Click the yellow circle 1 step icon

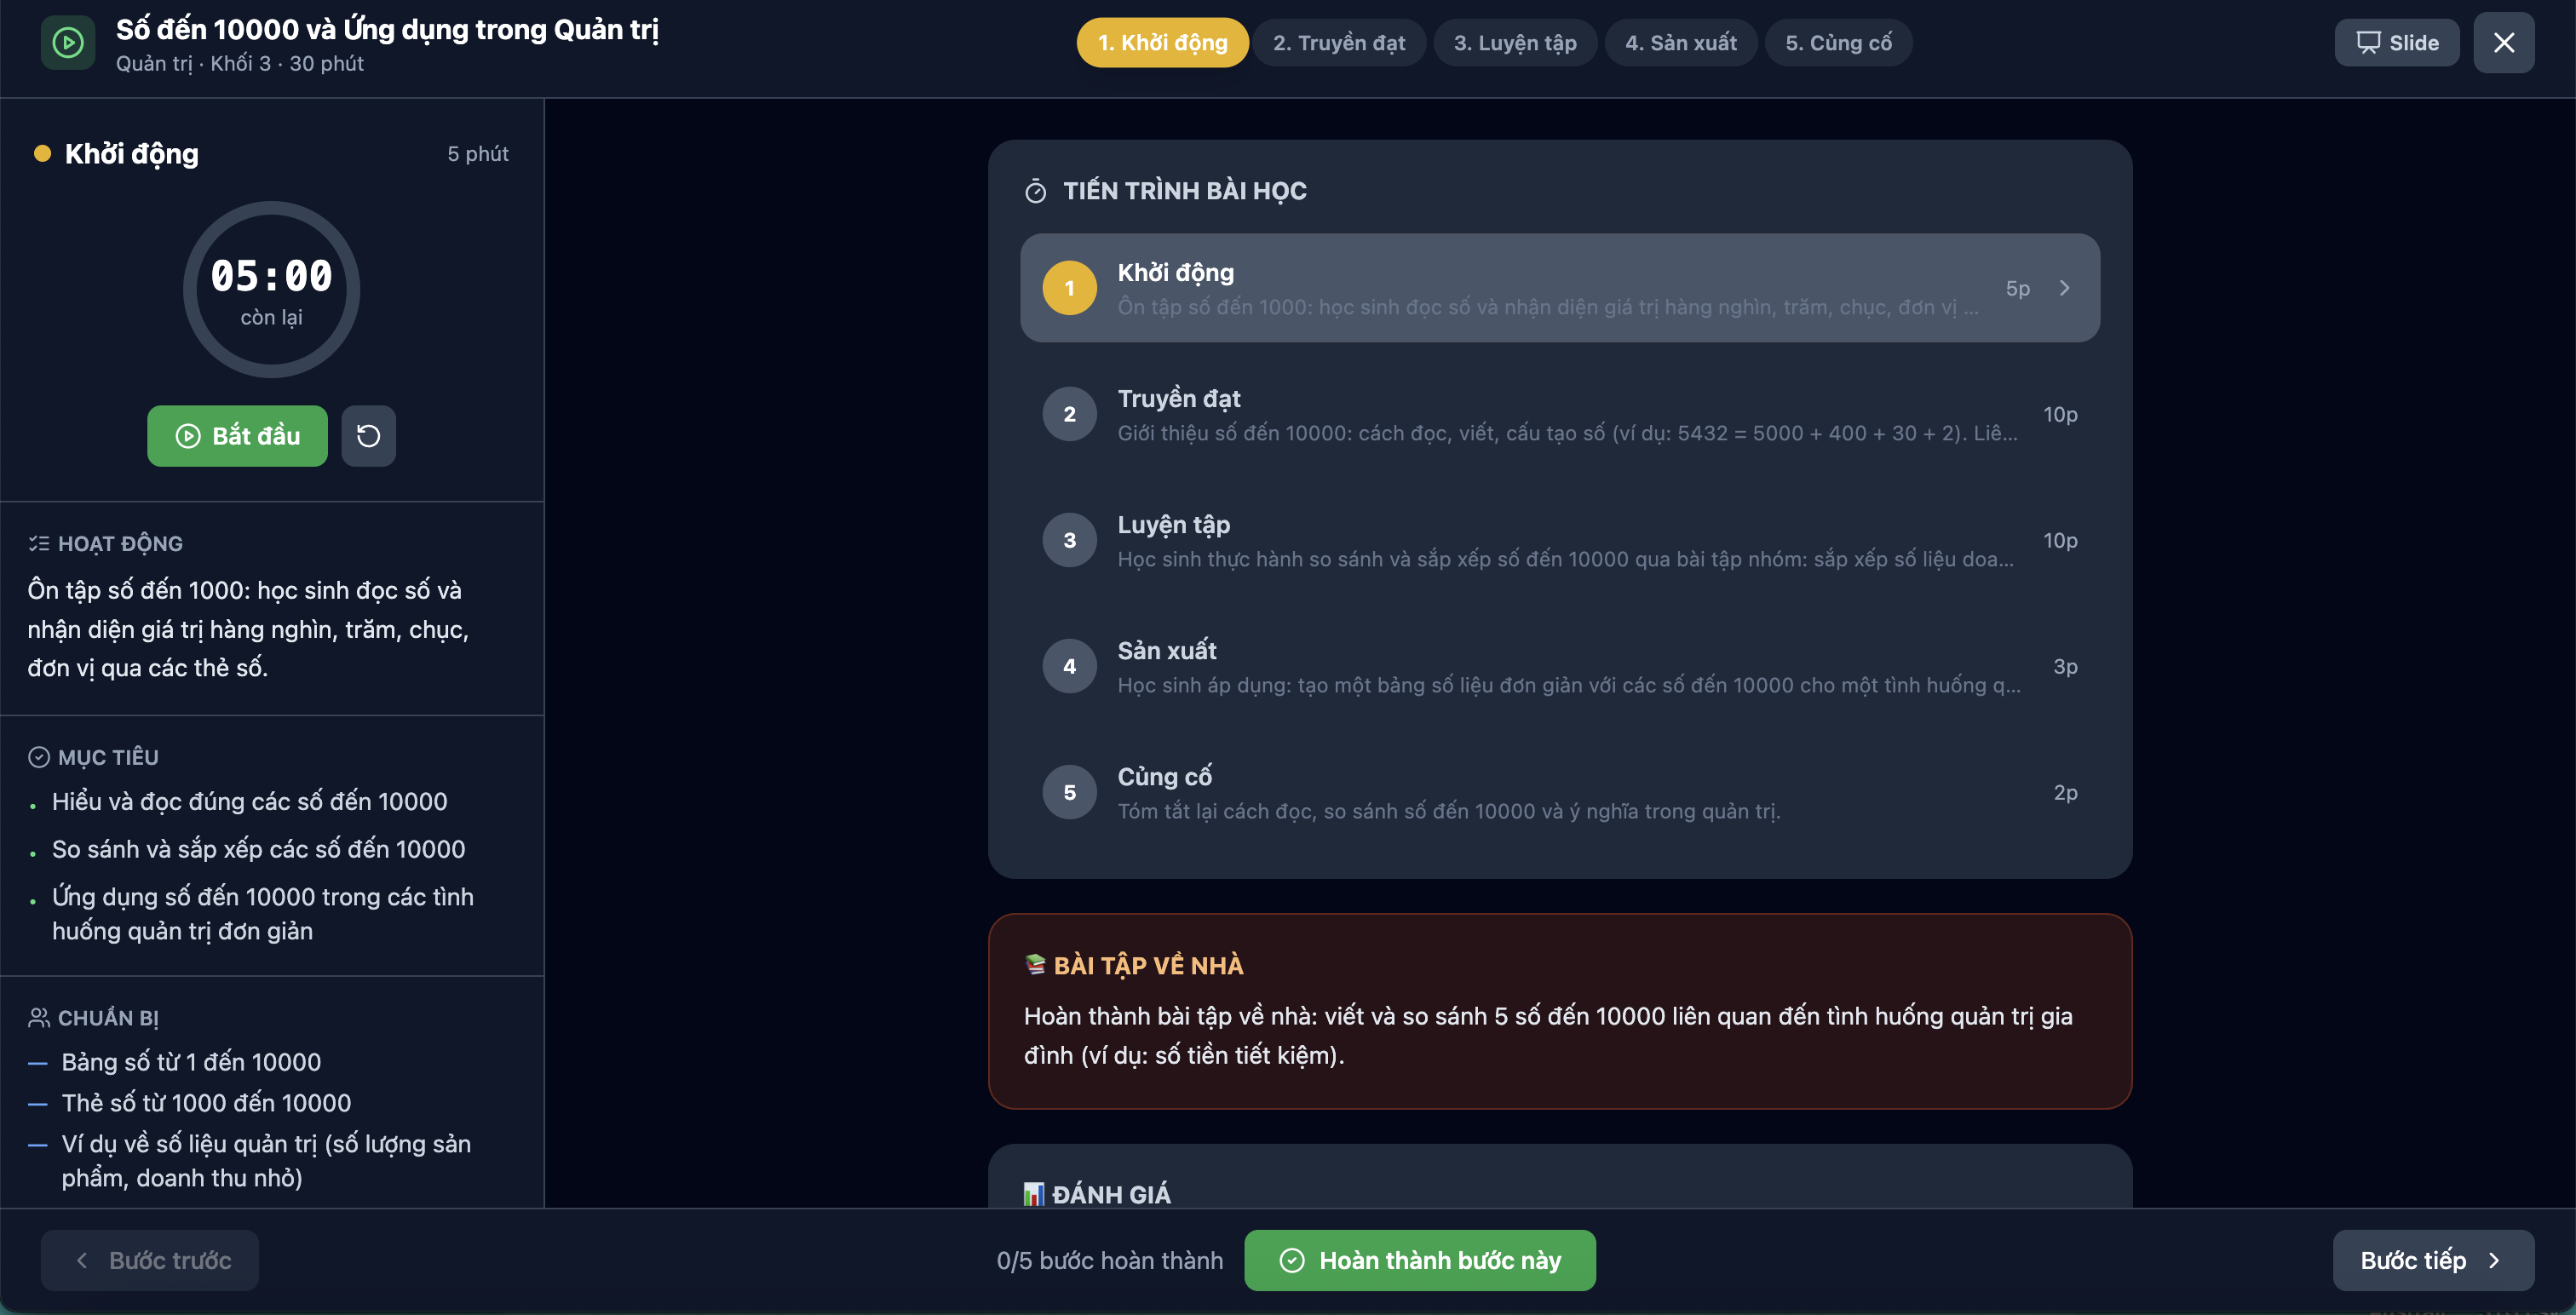click(x=1069, y=288)
